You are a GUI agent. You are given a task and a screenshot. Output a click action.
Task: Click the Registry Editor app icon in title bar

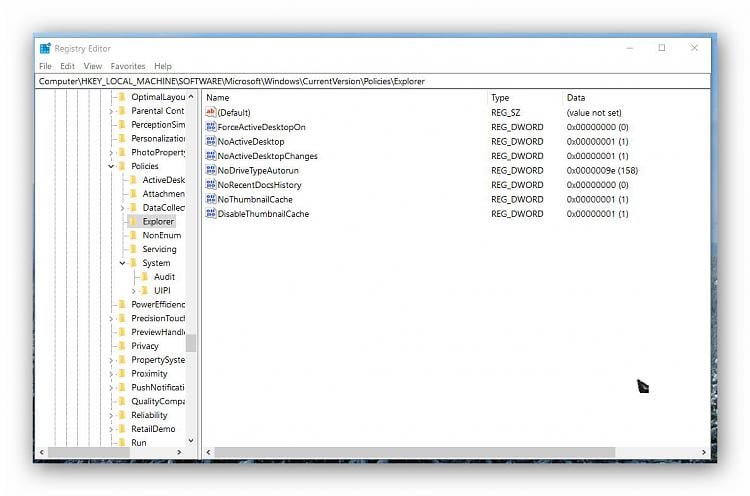coord(45,48)
